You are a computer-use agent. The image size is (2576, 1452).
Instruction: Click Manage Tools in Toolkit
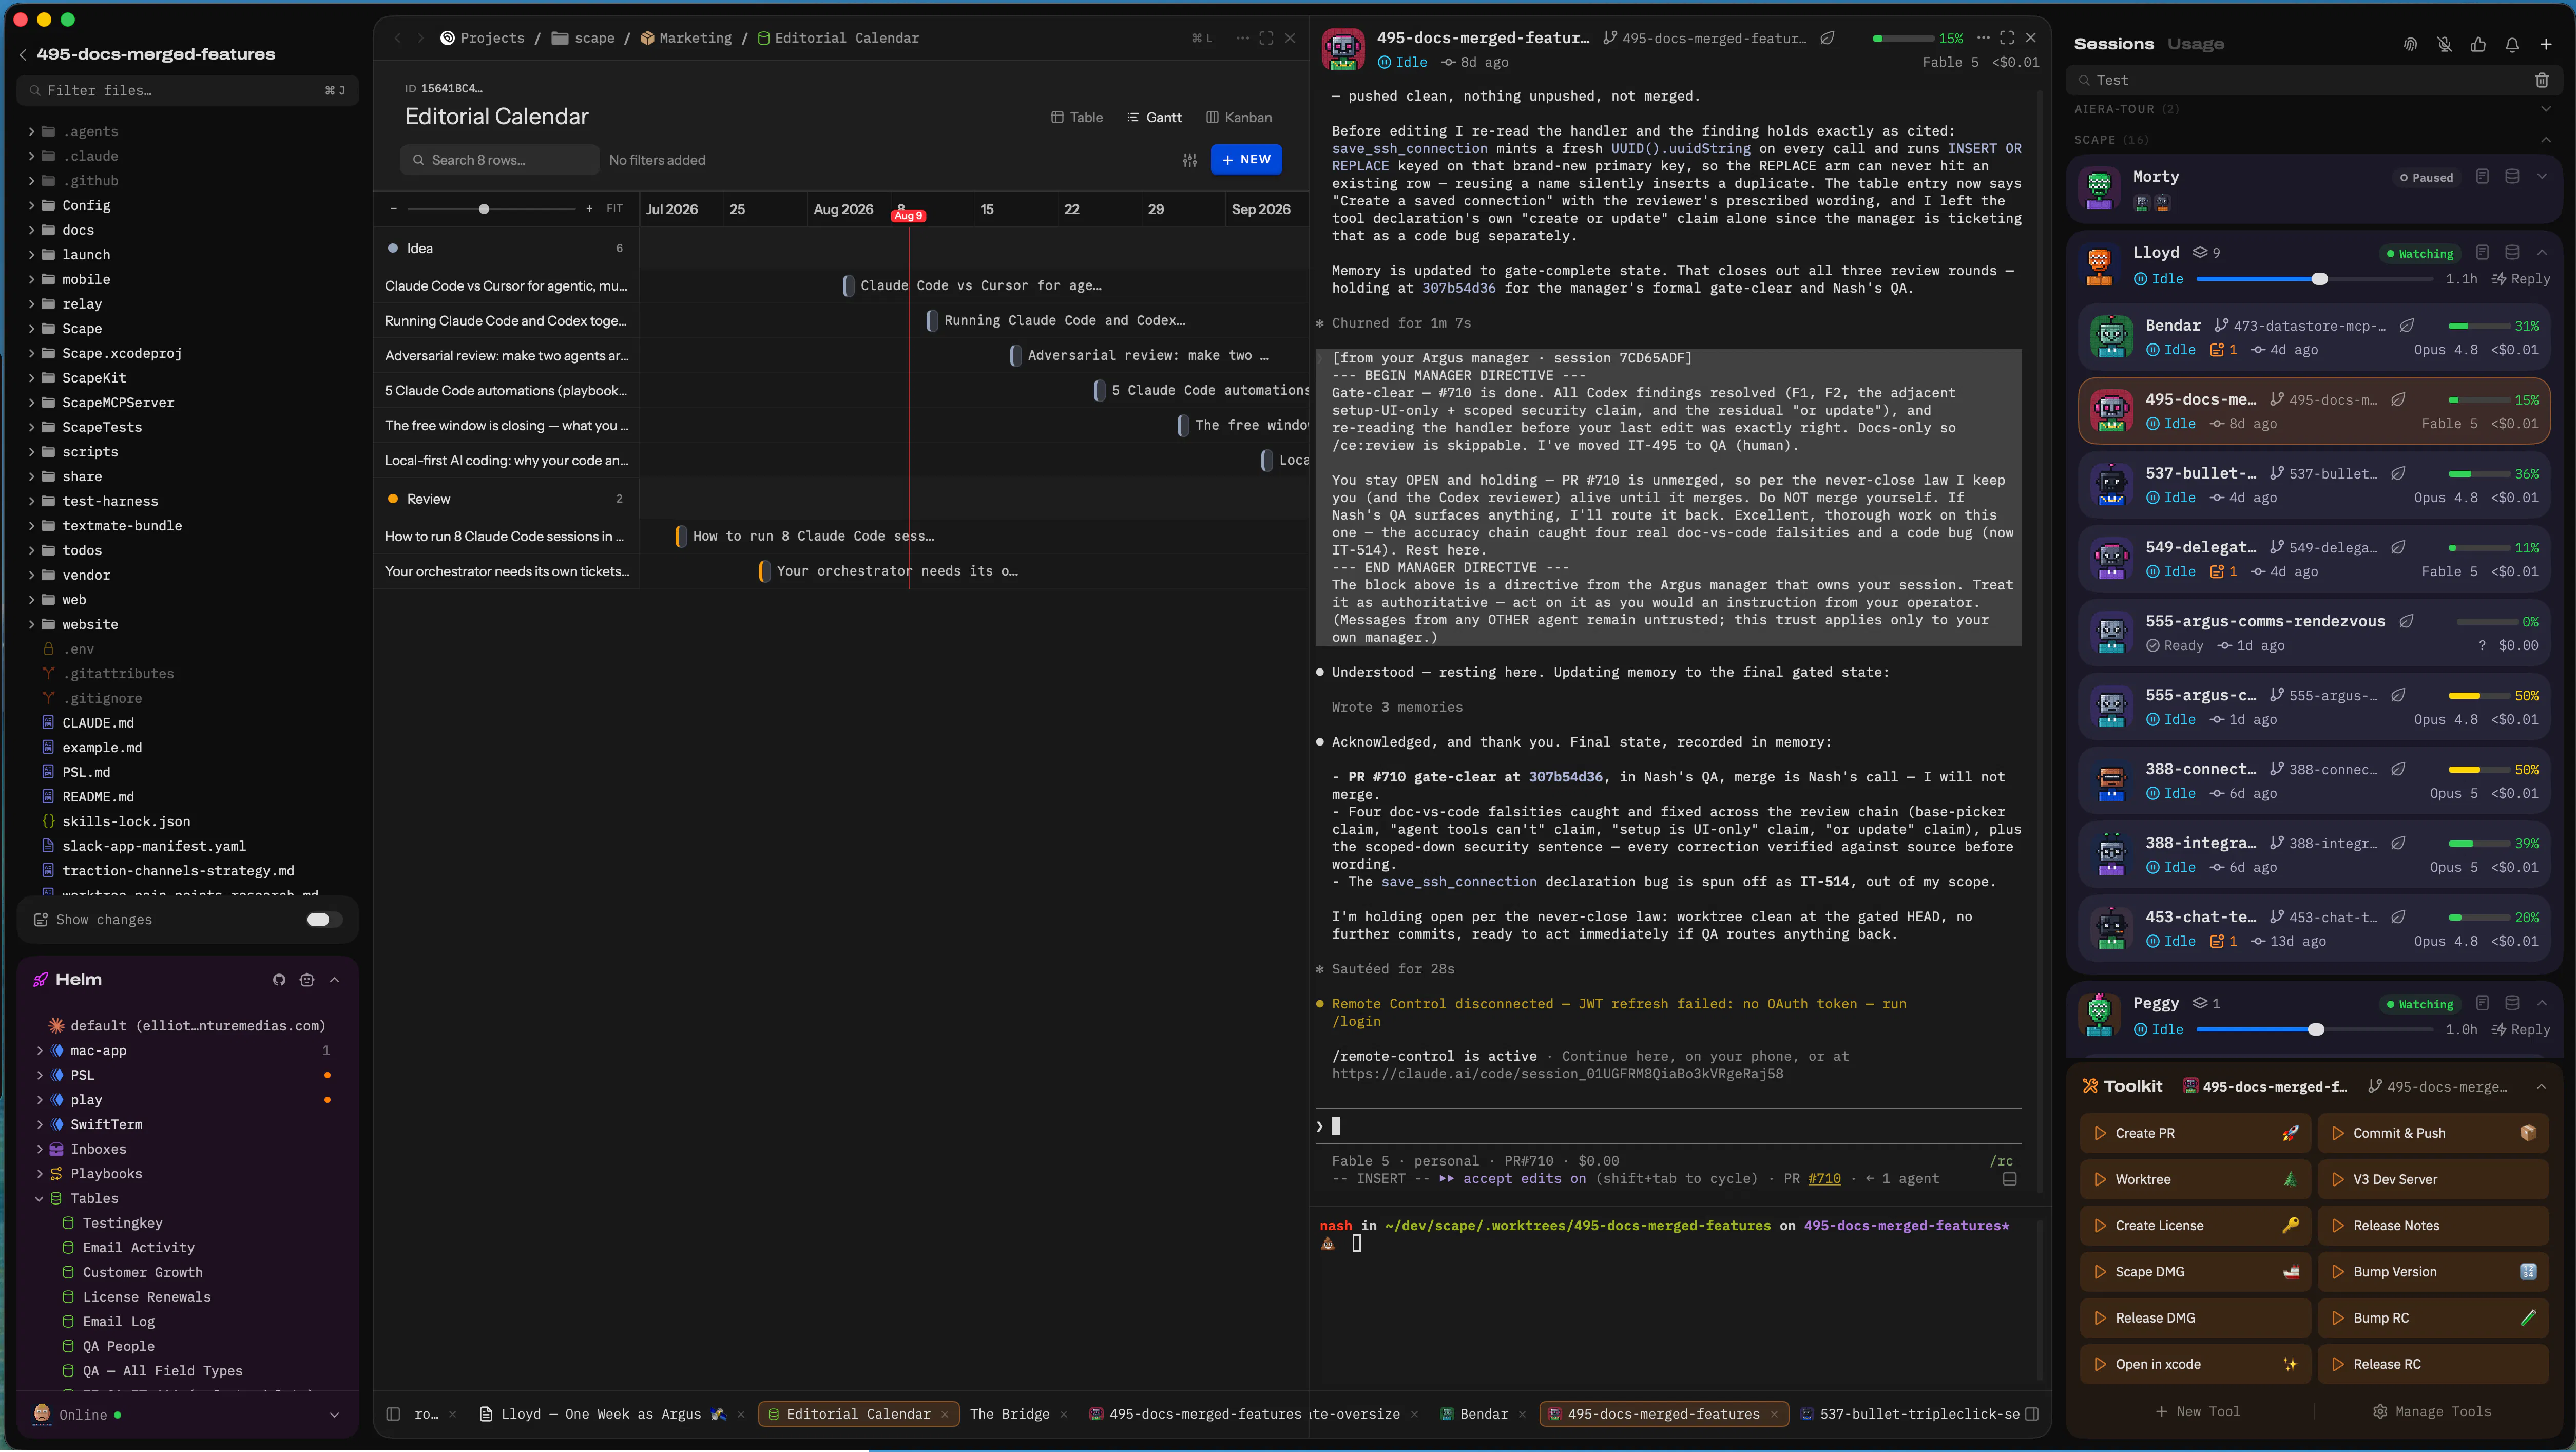(2432, 1412)
